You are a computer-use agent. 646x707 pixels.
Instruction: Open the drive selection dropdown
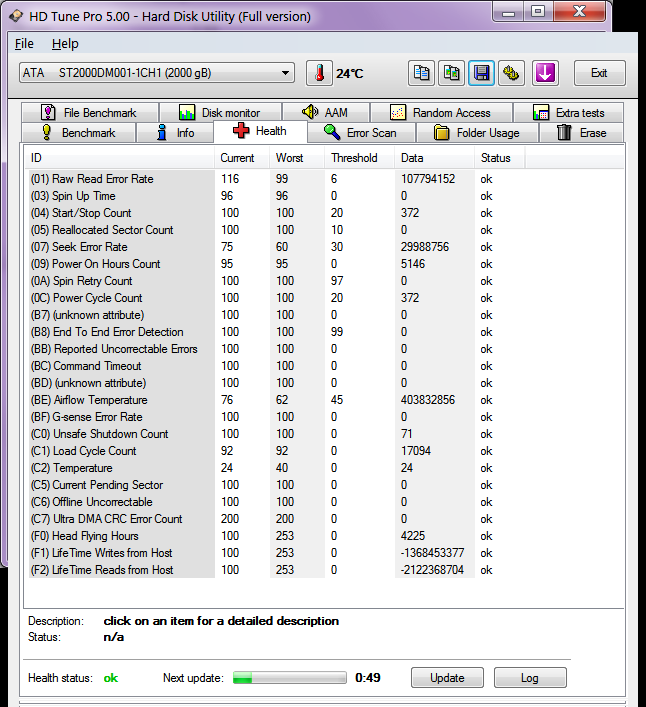click(x=157, y=73)
